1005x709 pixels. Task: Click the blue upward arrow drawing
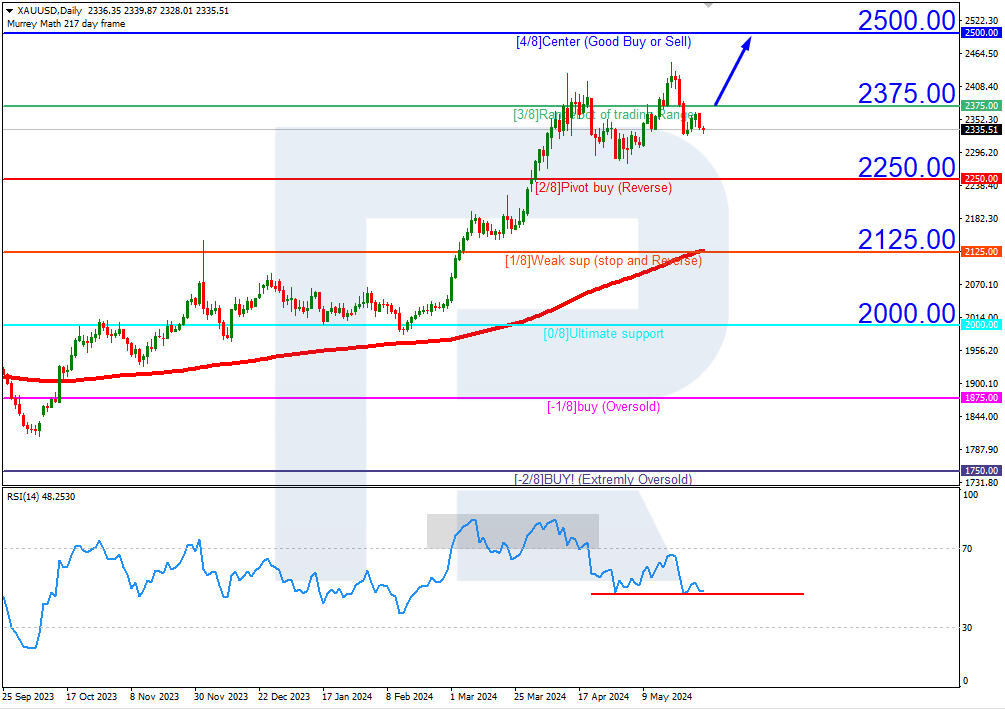(732, 71)
